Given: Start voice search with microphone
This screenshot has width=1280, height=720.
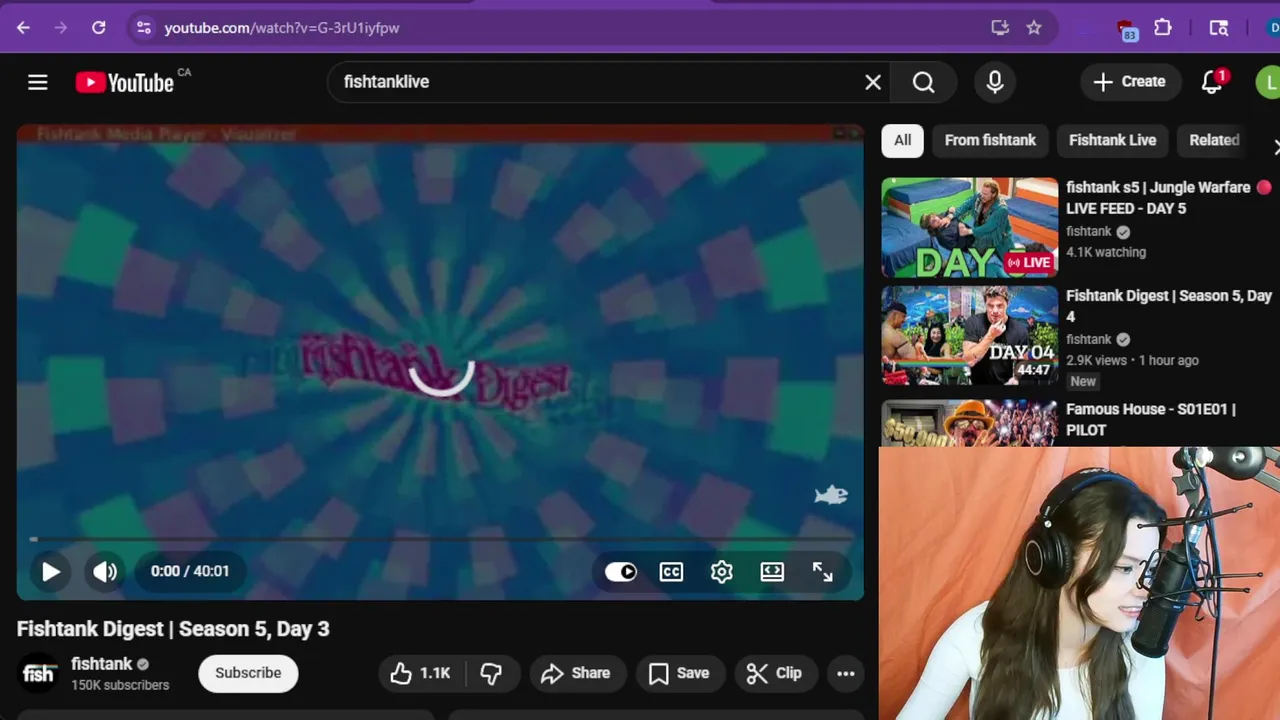Looking at the screenshot, I should point(995,82).
